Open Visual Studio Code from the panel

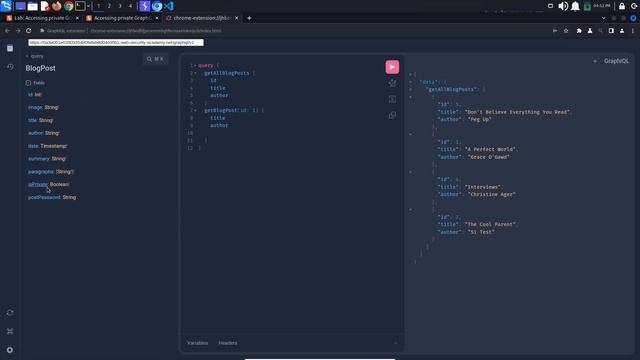pos(169,6)
